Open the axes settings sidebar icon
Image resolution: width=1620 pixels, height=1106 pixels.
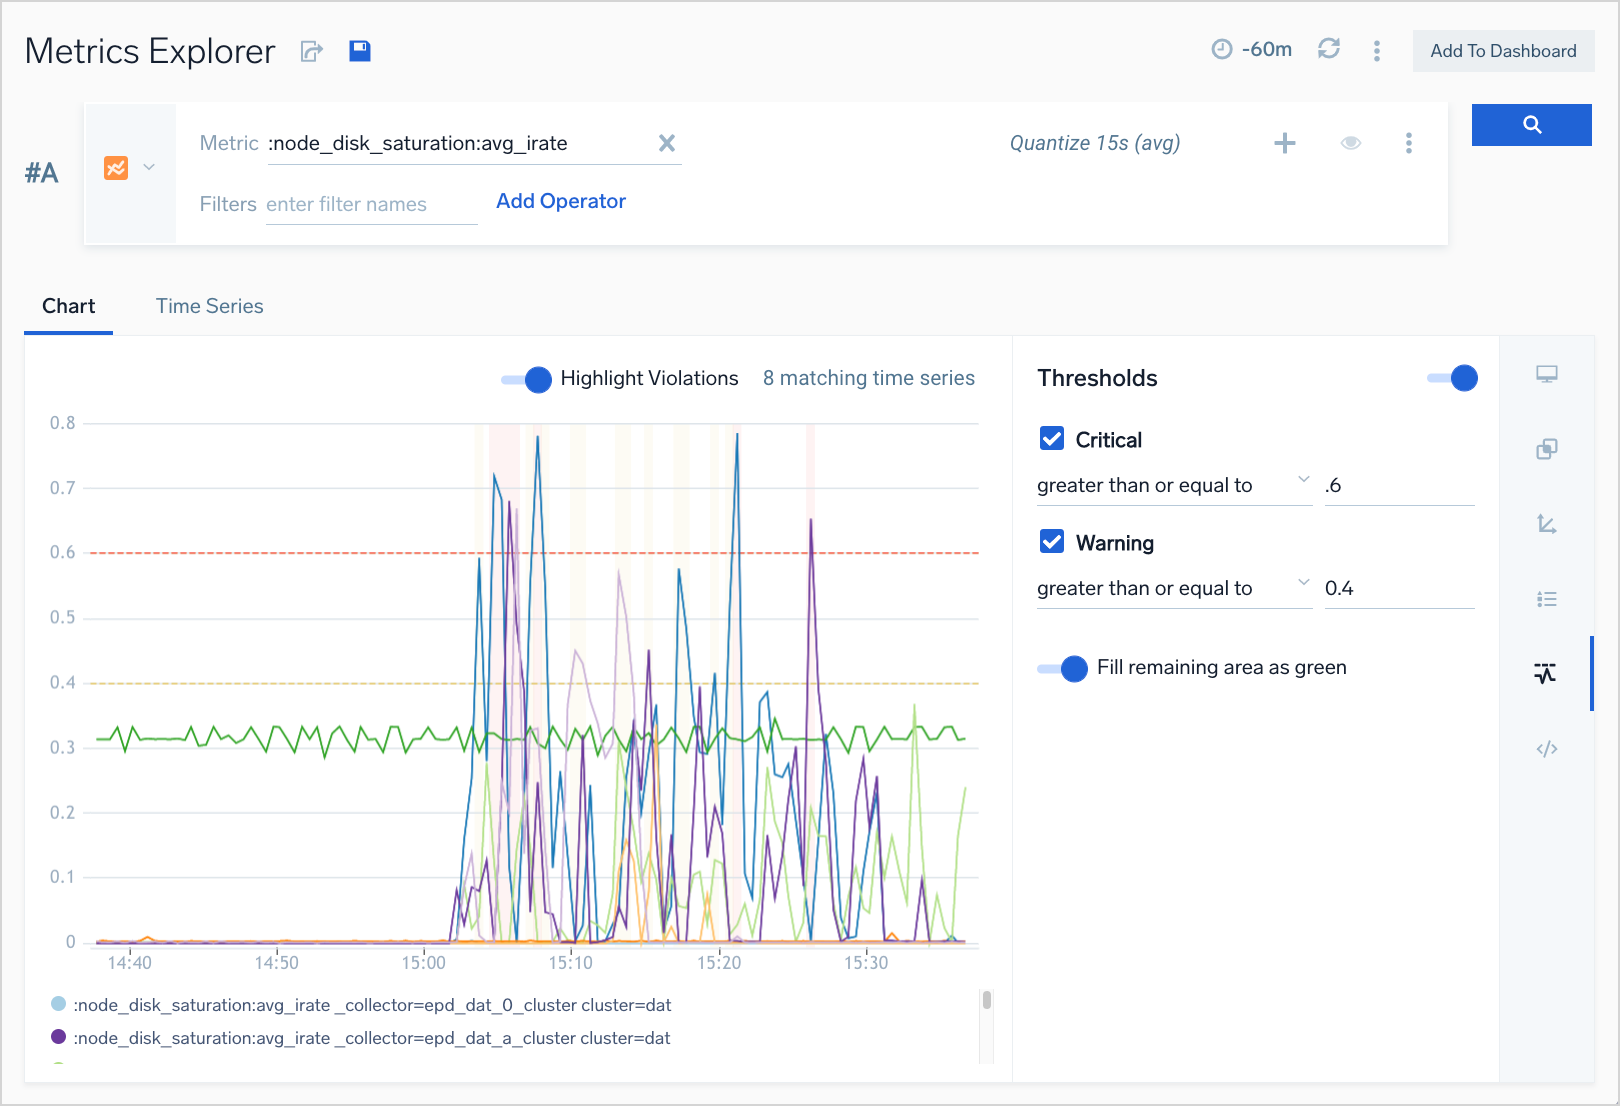[1546, 524]
